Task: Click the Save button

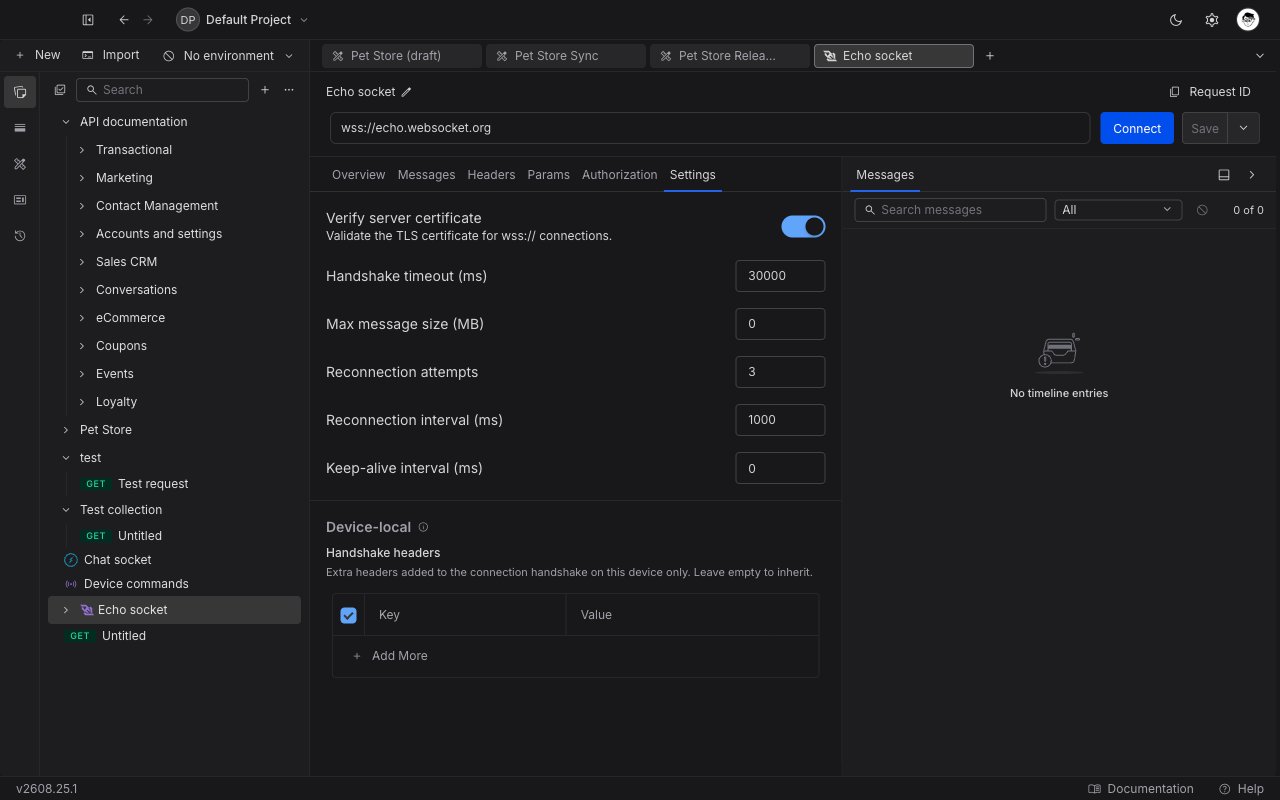Action: click(x=1205, y=128)
